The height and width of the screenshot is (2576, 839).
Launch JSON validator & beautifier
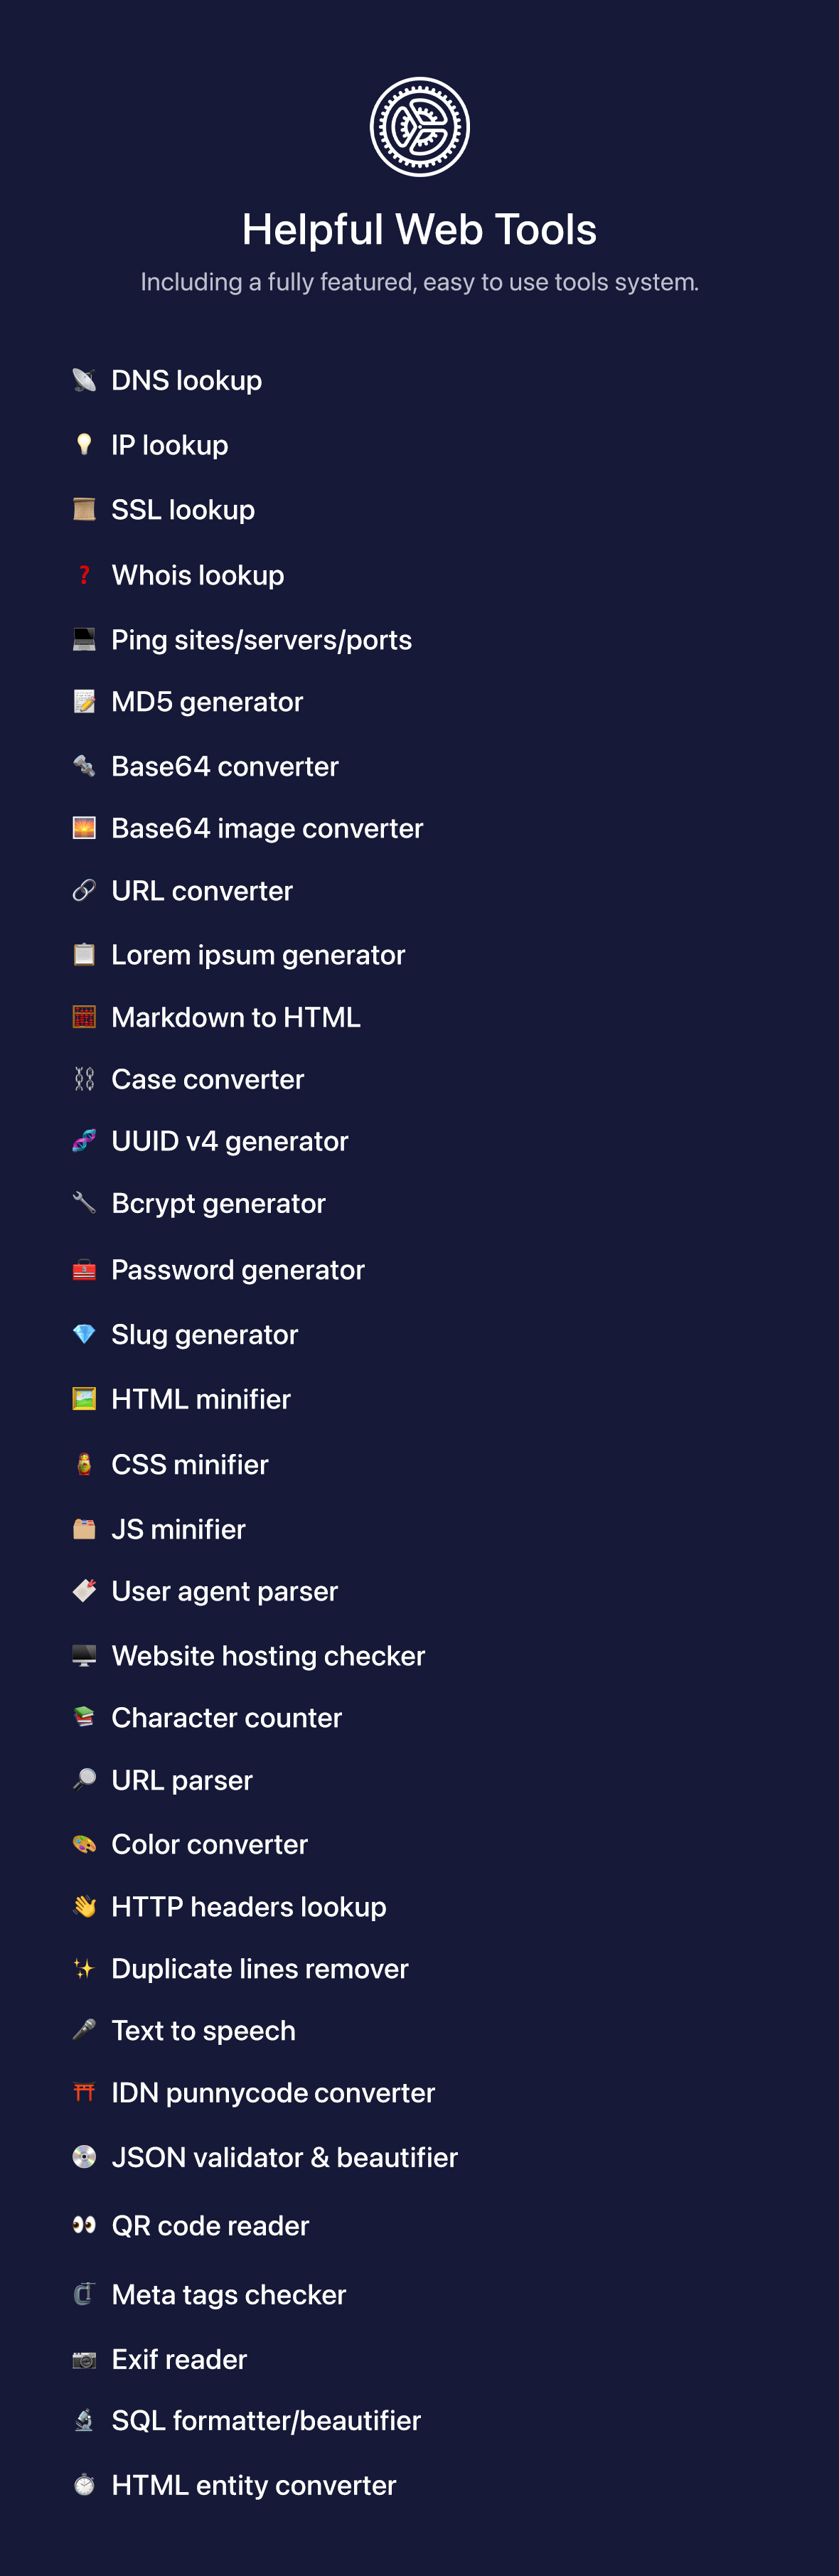[x=284, y=2157]
